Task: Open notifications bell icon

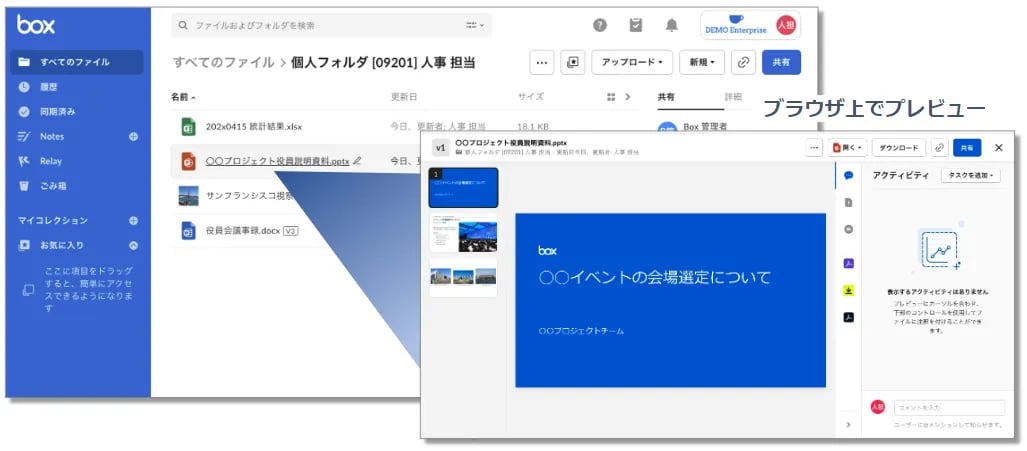Action: pyautogui.click(x=671, y=25)
